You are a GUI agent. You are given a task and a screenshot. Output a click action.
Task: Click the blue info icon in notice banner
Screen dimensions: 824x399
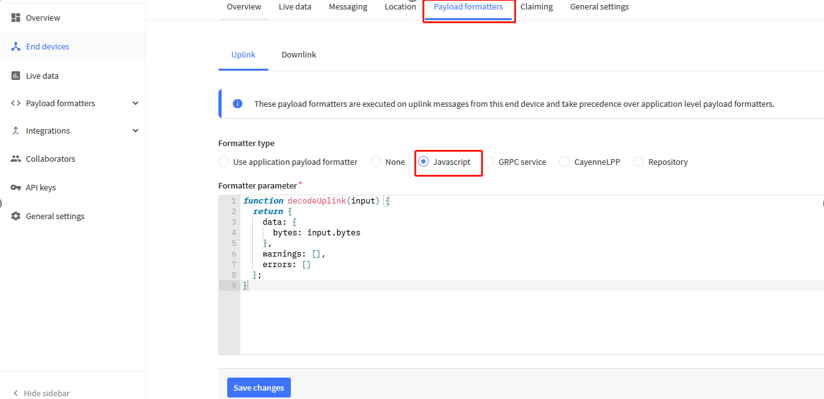[238, 104]
